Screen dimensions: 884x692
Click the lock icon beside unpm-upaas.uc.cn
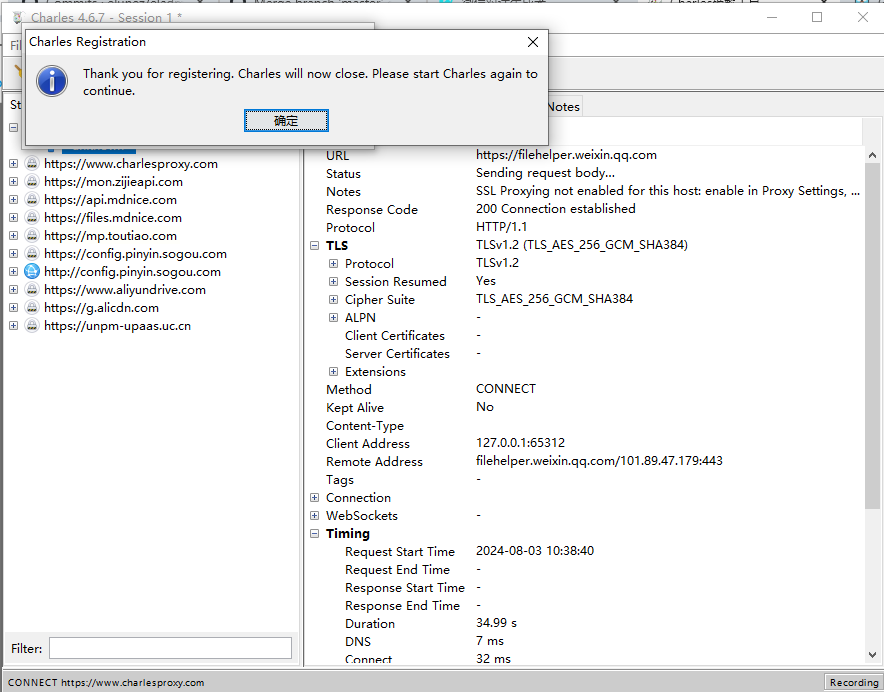[32, 326]
